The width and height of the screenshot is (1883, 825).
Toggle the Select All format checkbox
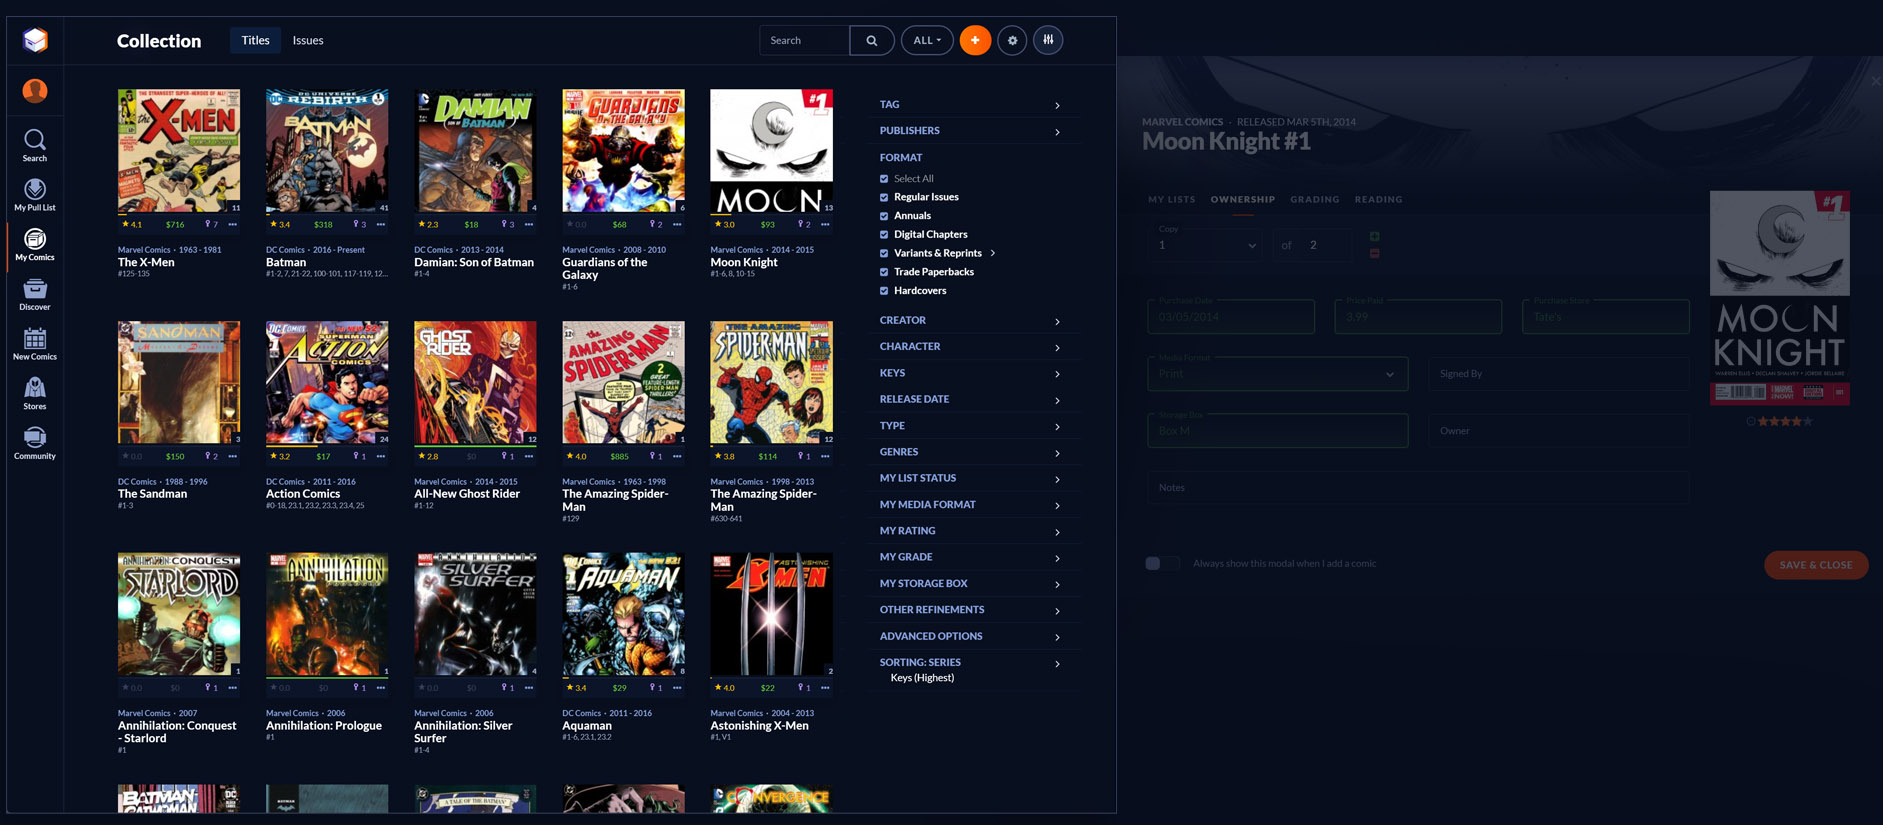click(884, 179)
